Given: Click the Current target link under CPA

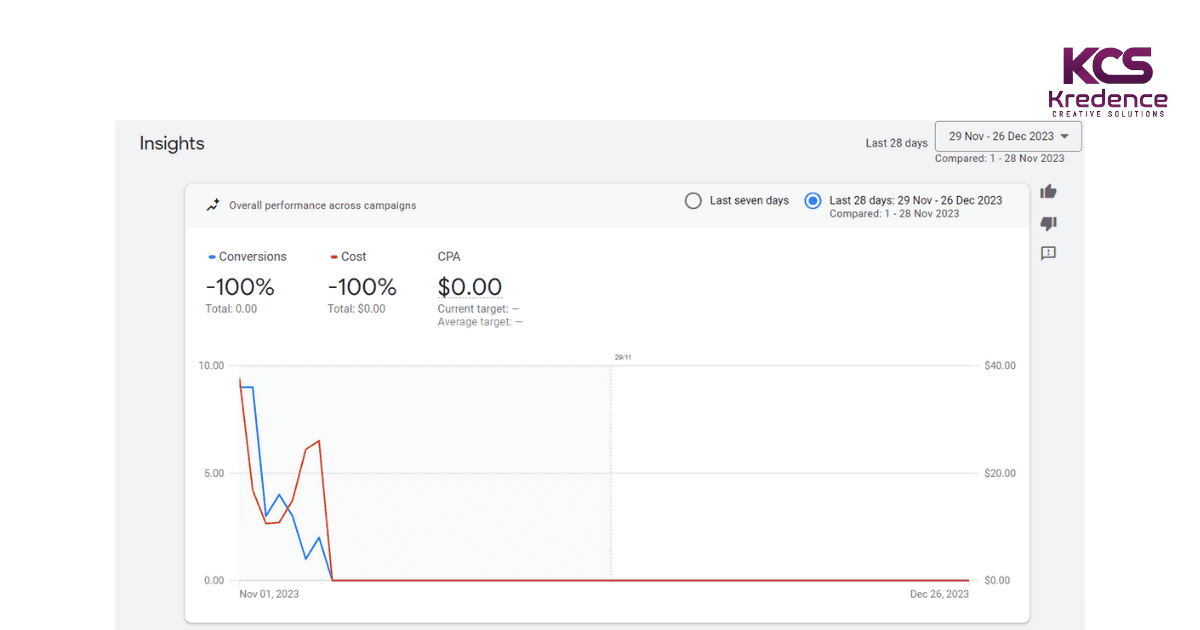Looking at the screenshot, I should click(x=478, y=308).
